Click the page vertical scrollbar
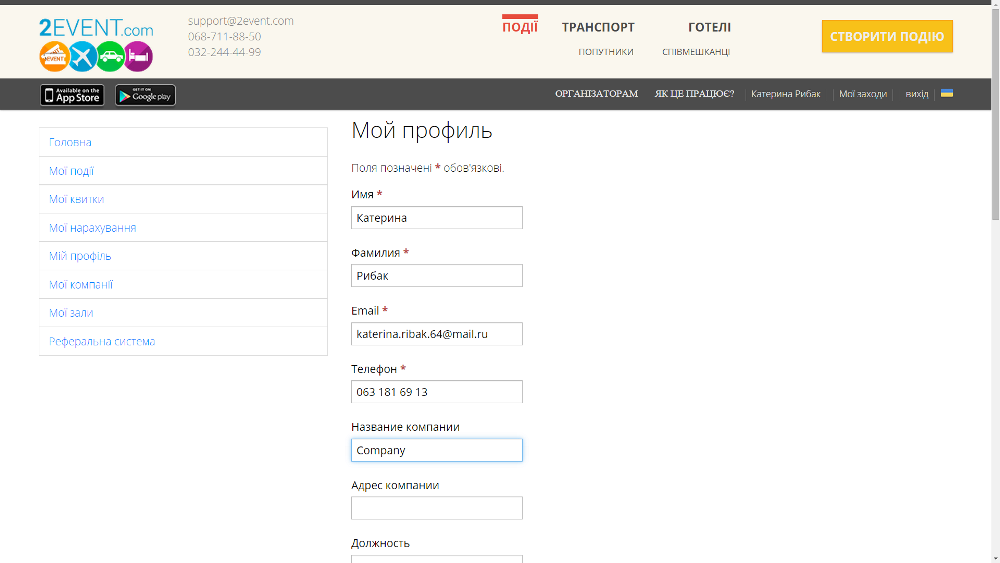 coord(994,300)
